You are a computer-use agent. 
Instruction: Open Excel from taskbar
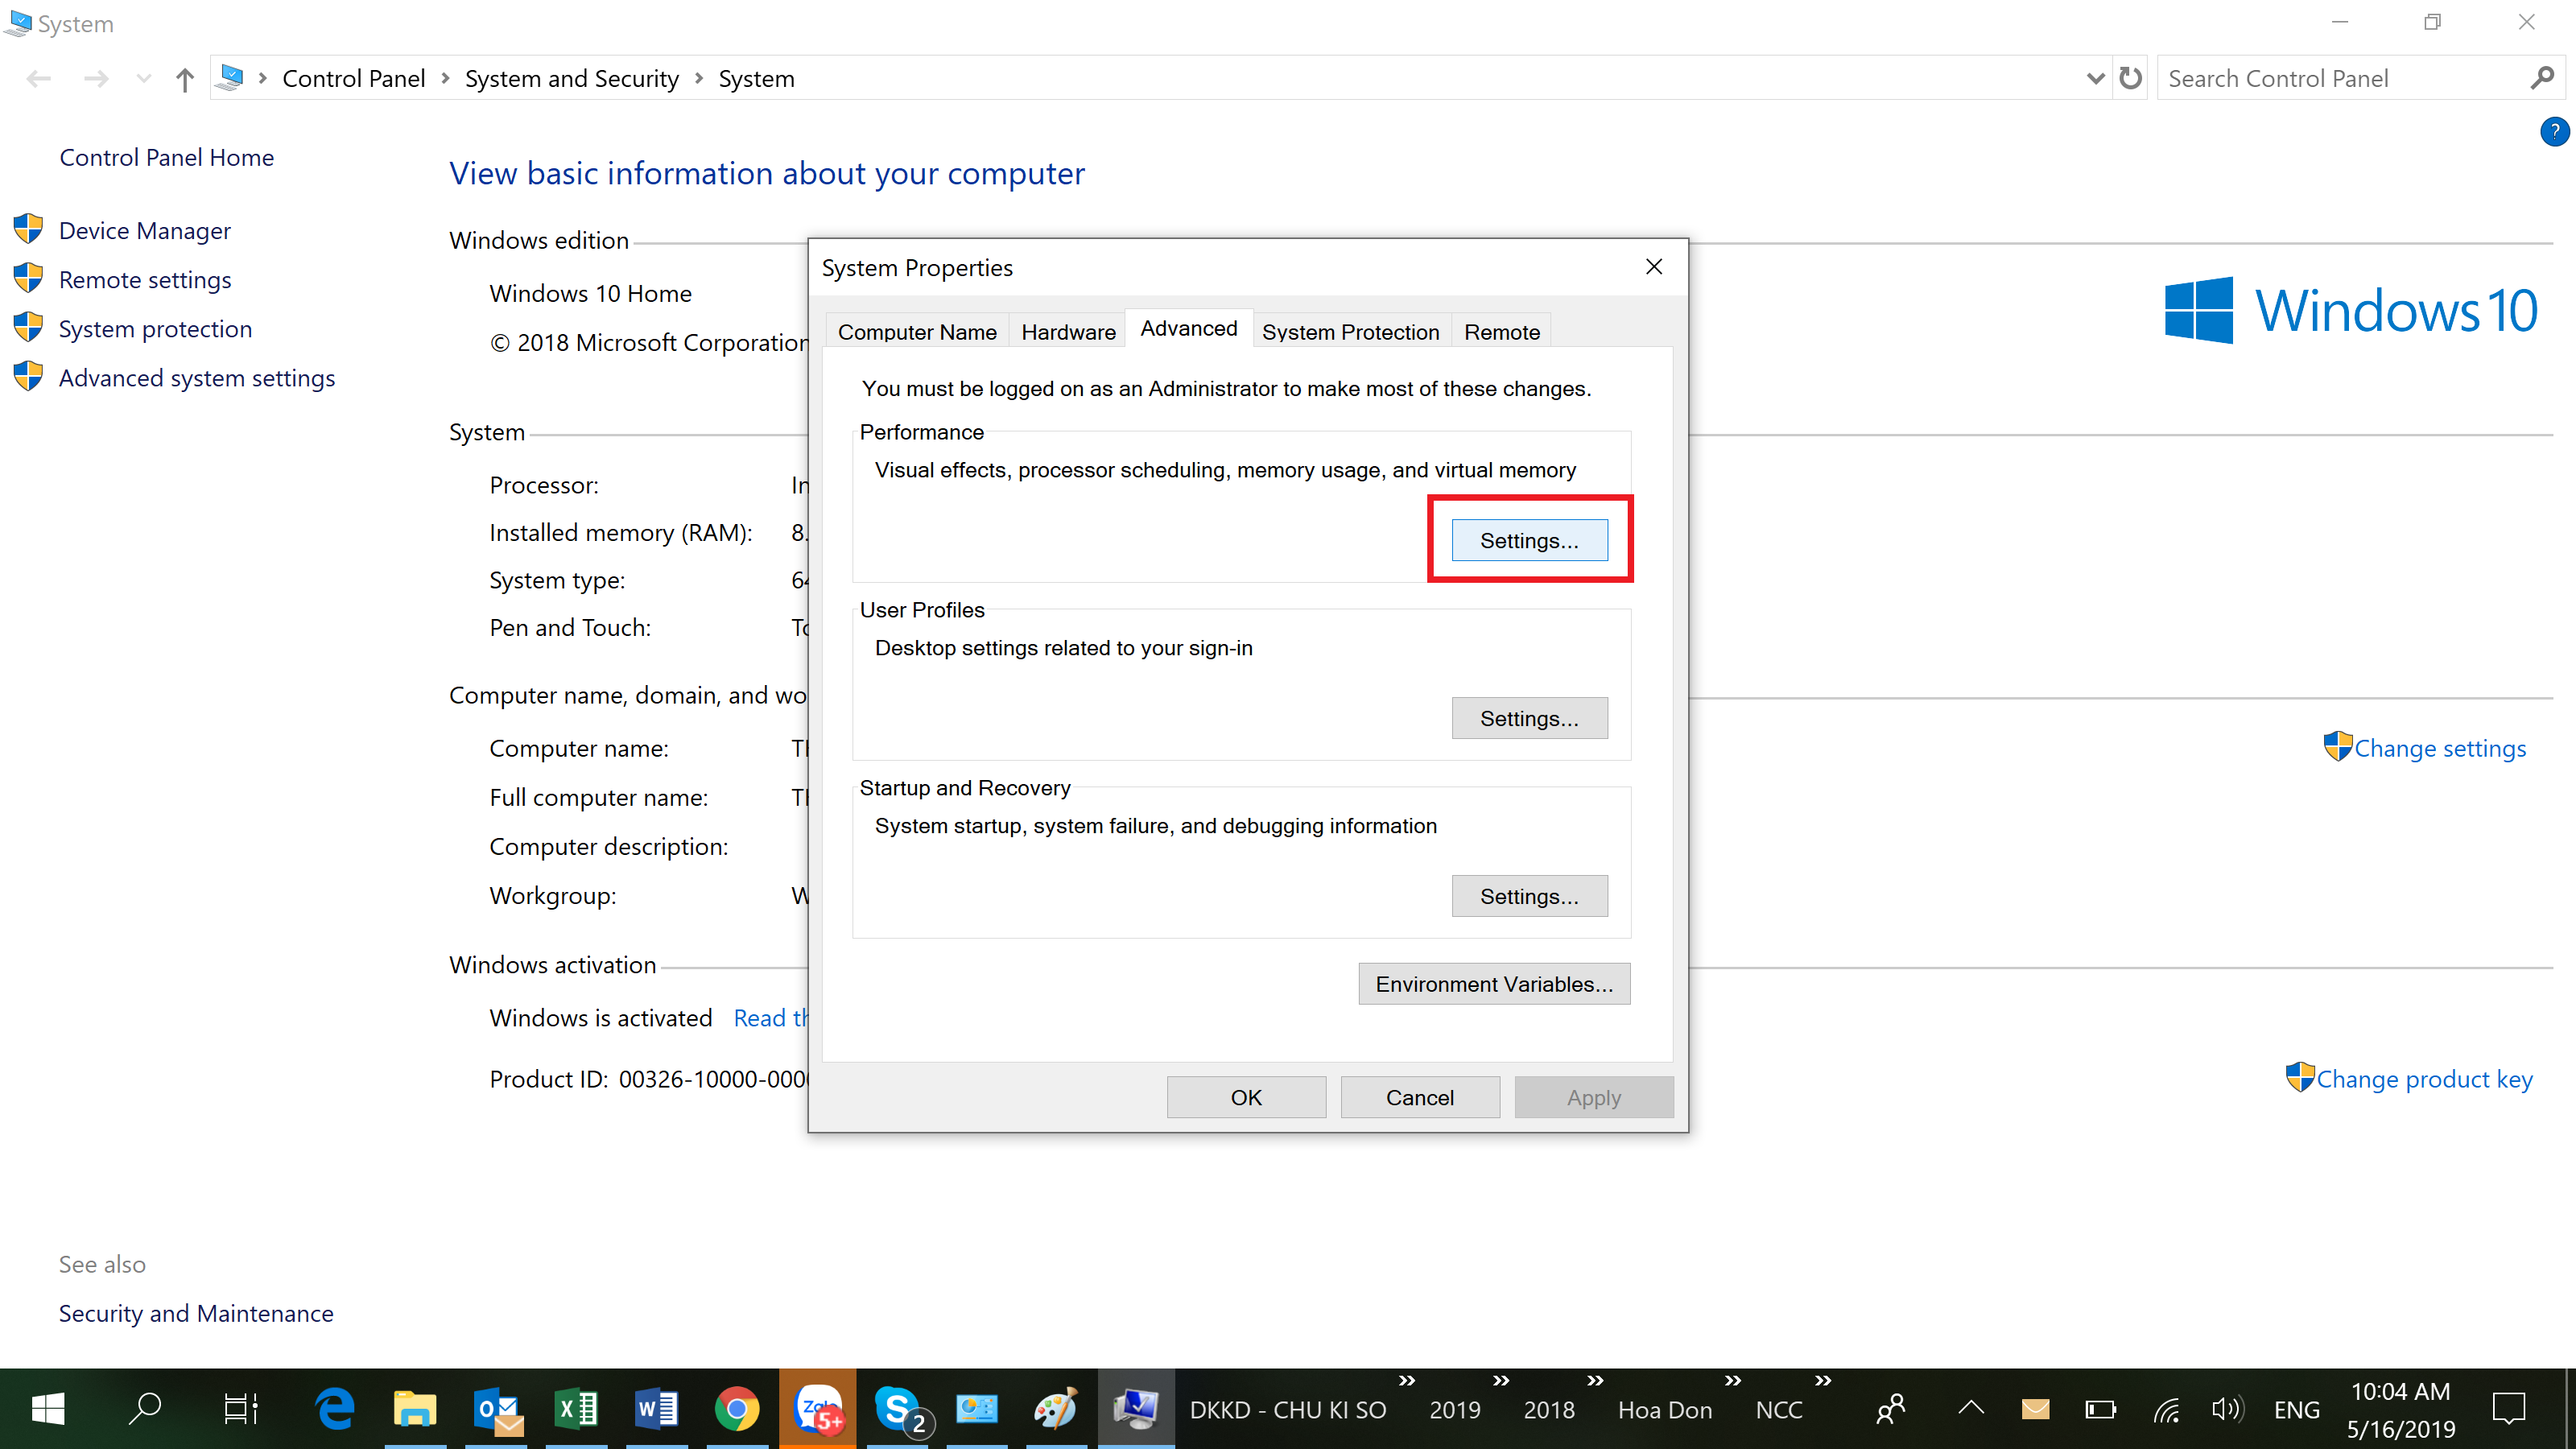[577, 1409]
